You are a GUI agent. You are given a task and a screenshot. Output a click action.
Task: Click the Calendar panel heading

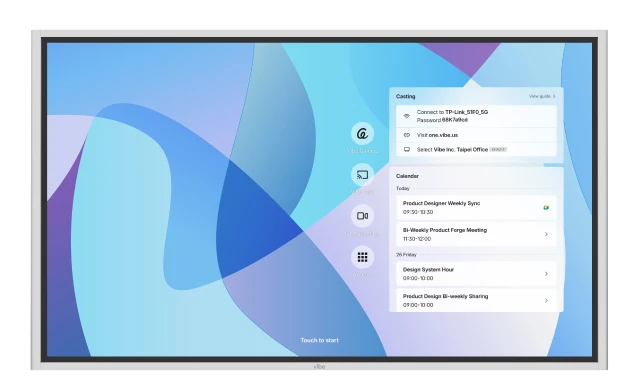pyautogui.click(x=407, y=176)
